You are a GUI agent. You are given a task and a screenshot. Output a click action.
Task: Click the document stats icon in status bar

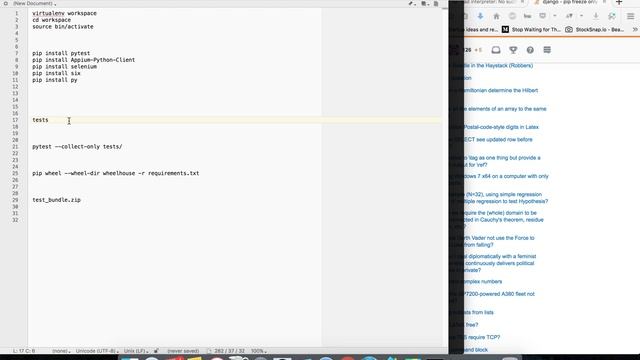[x=209, y=351]
